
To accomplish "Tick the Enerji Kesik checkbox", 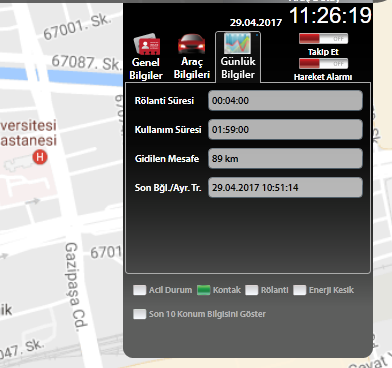I will (299, 290).
